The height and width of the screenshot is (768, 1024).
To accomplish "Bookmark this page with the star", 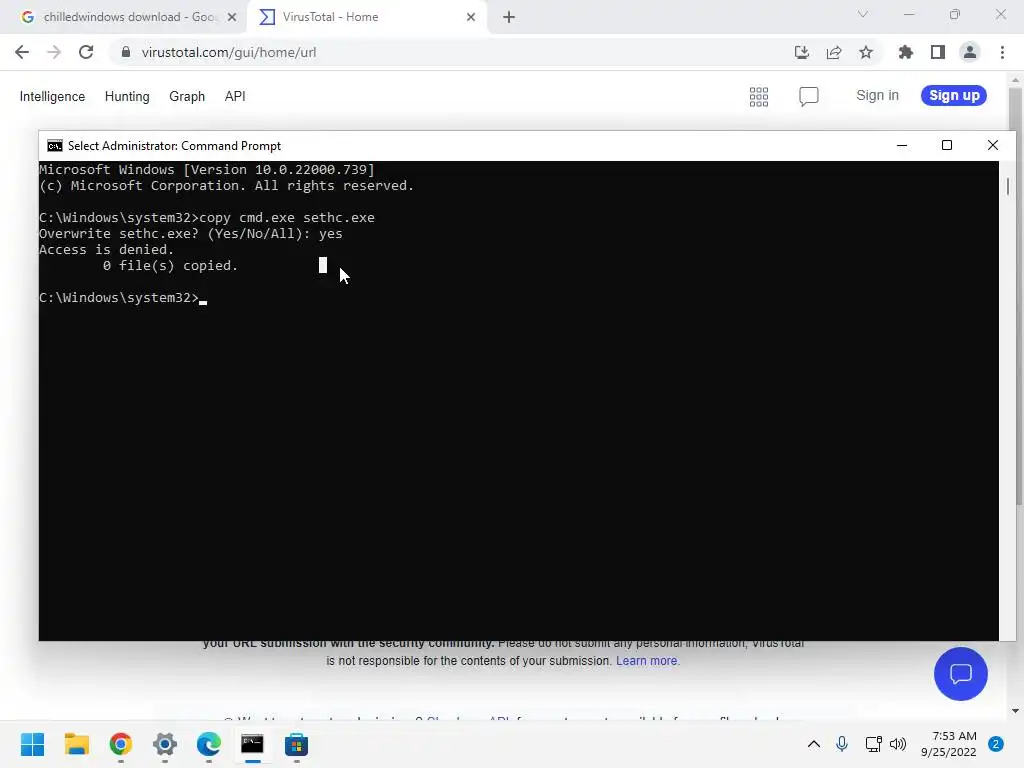I will click(866, 52).
